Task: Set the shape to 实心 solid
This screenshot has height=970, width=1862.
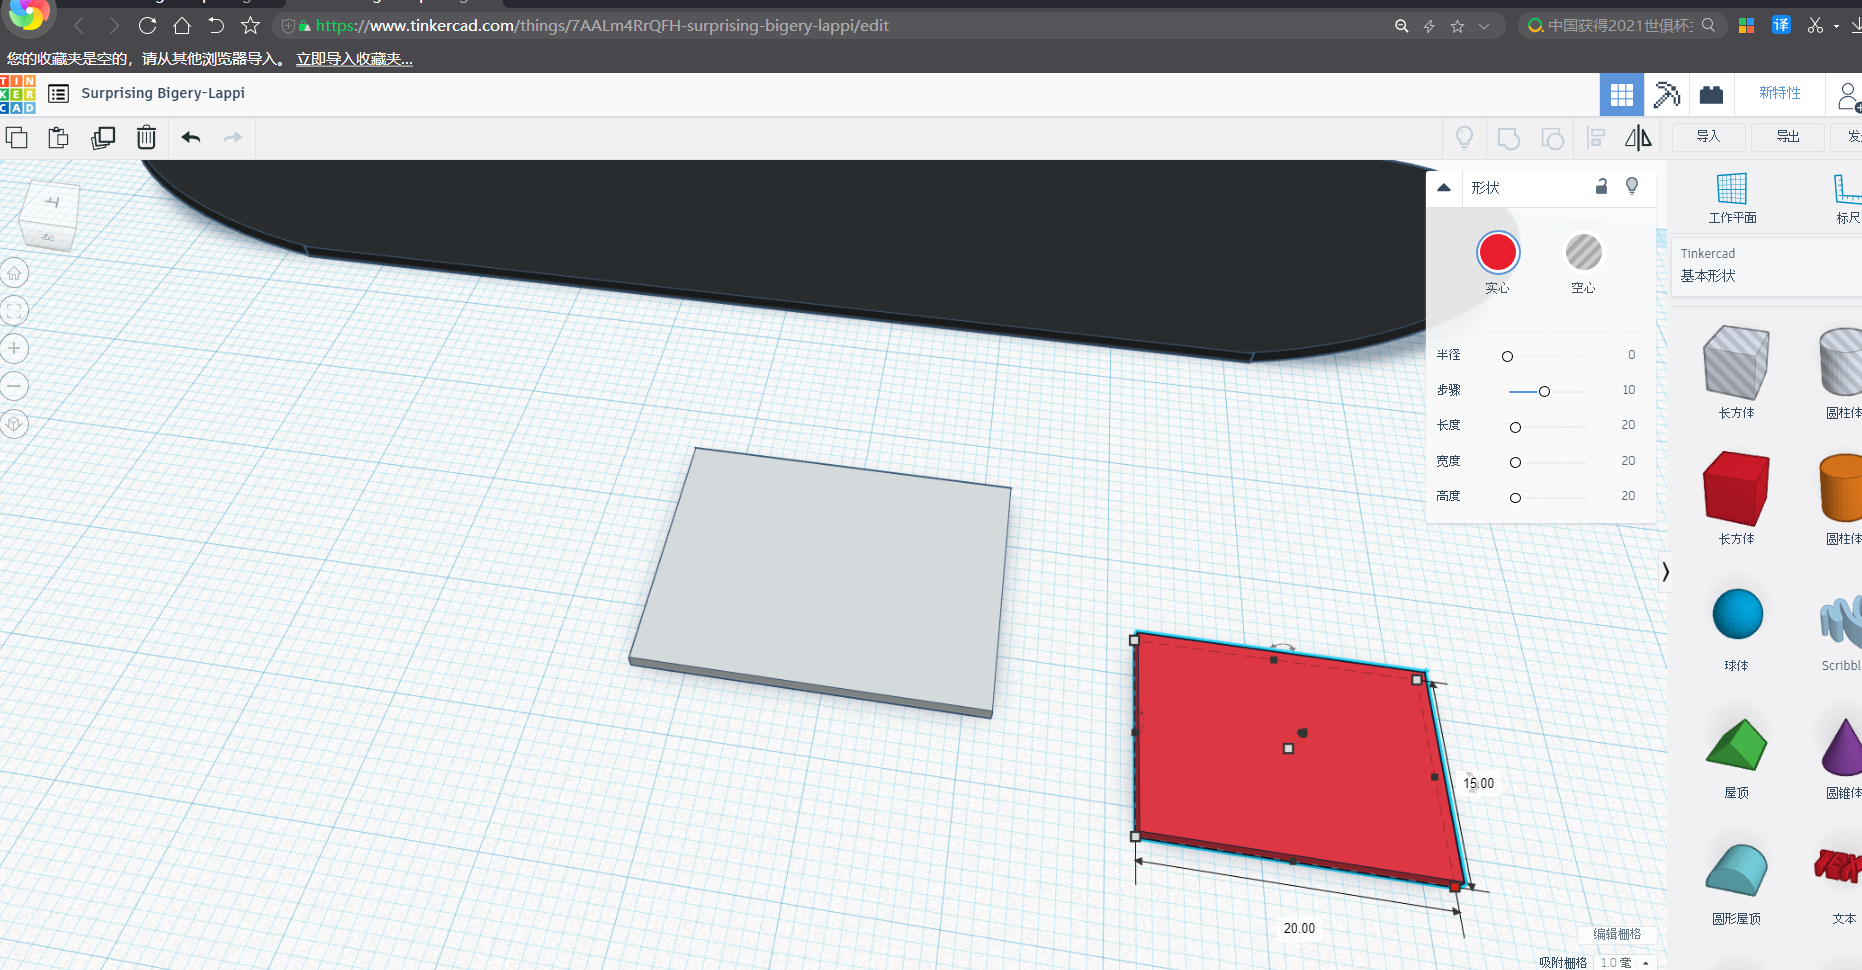Action: [x=1498, y=252]
